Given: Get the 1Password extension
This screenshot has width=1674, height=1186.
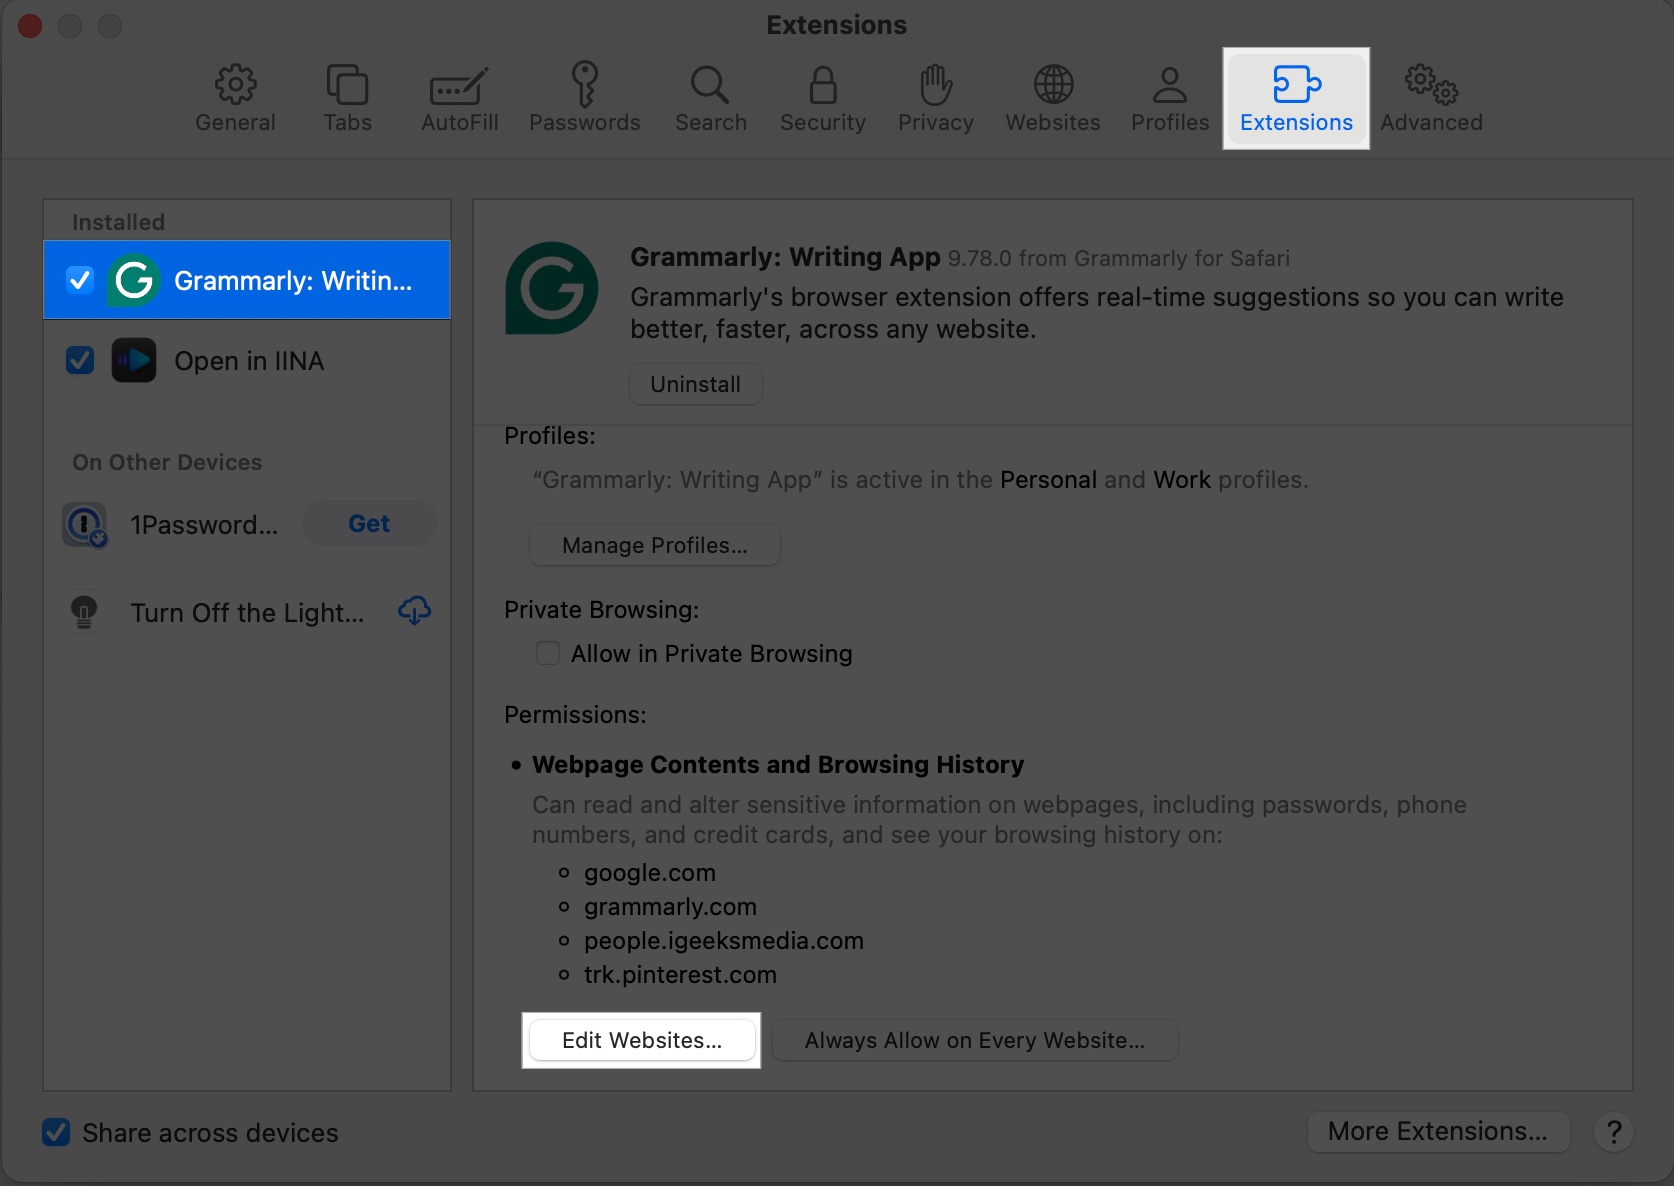Looking at the screenshot, I should tap(369, 523).
